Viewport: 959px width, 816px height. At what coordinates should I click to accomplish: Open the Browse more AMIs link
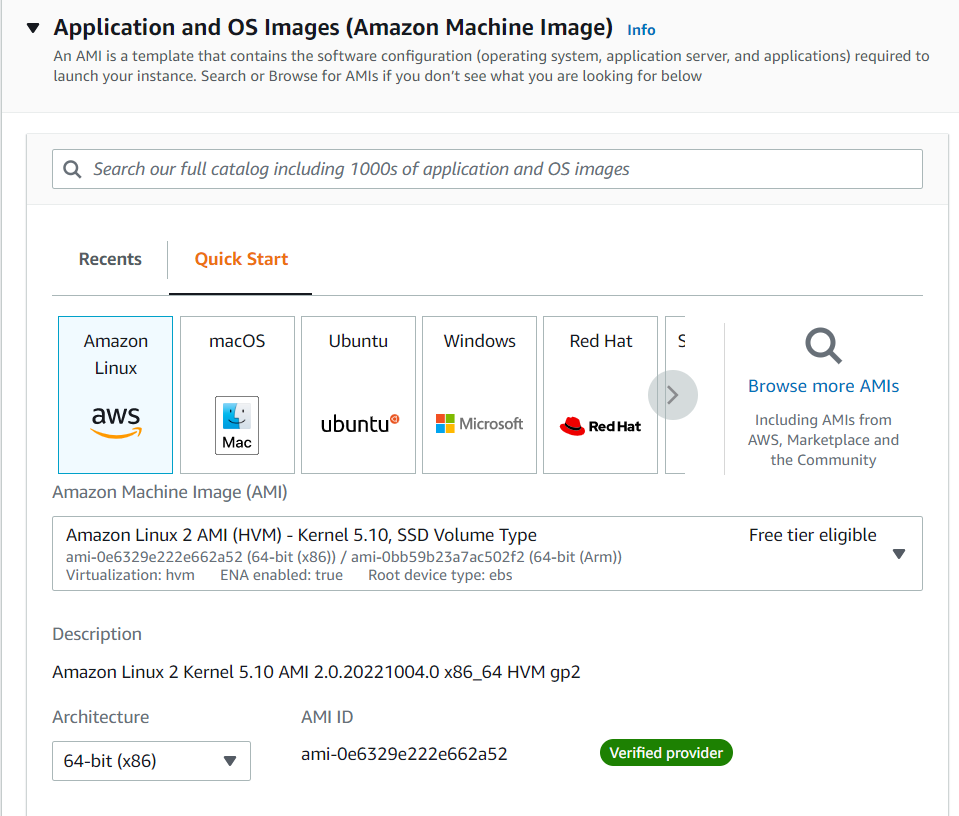[823, 386]
